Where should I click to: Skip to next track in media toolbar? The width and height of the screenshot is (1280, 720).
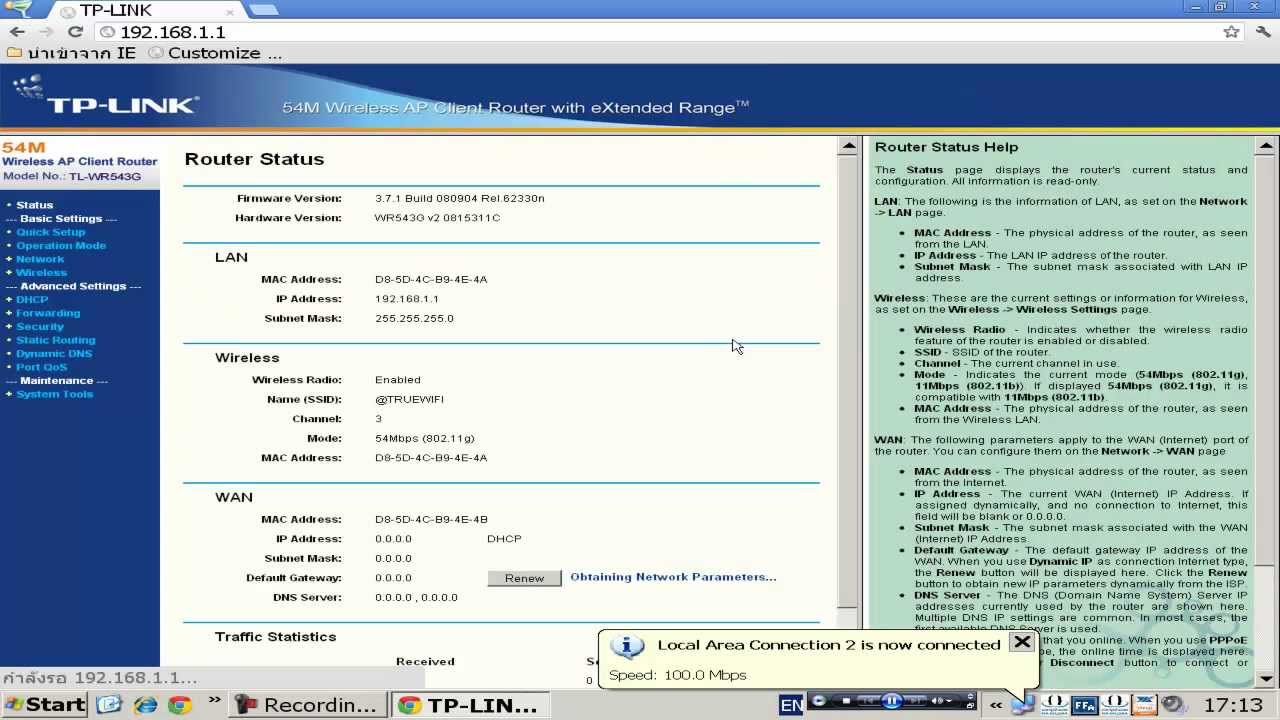[x=915, y=700]
